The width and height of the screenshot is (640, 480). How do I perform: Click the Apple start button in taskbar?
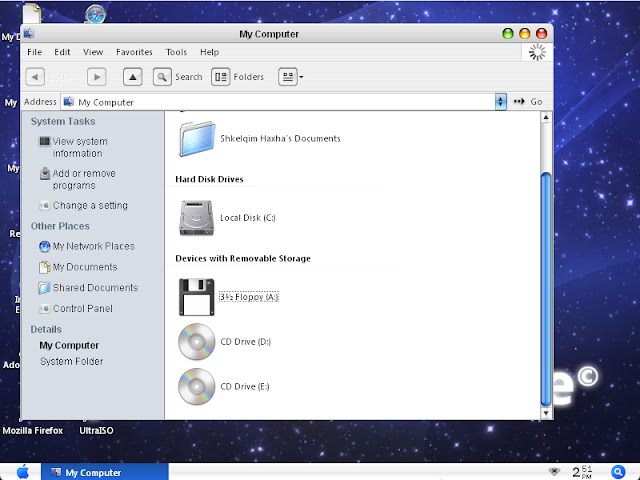tap(23, 472)
